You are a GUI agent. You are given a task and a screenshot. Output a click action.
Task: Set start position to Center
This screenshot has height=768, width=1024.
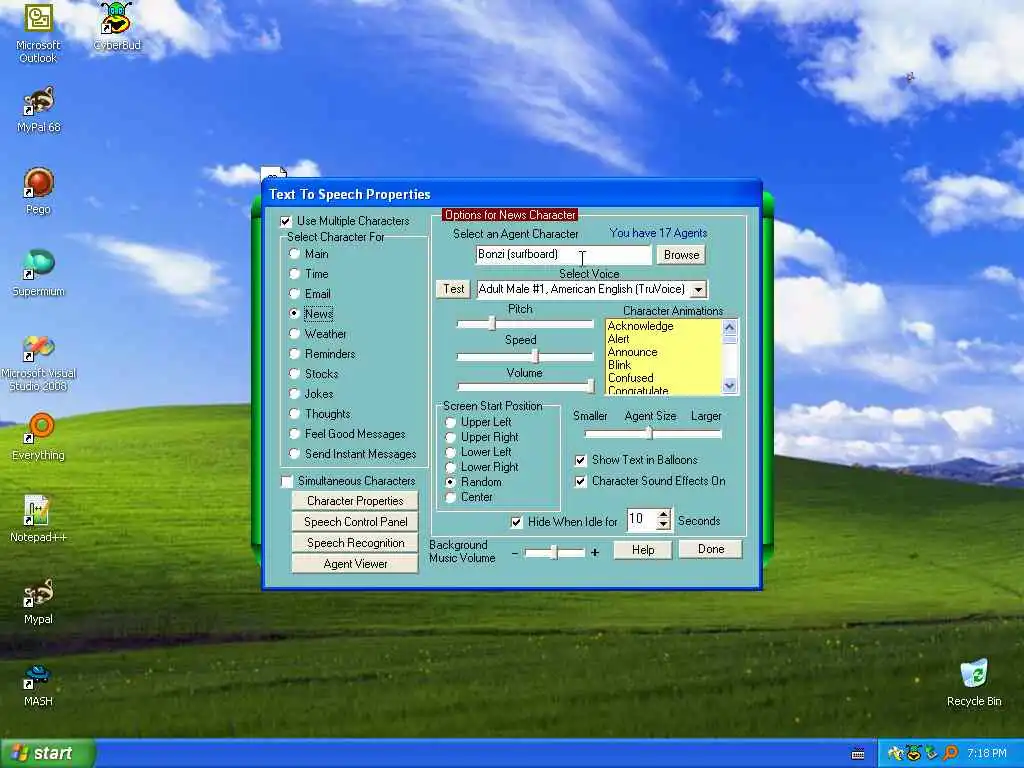(451, 498)
